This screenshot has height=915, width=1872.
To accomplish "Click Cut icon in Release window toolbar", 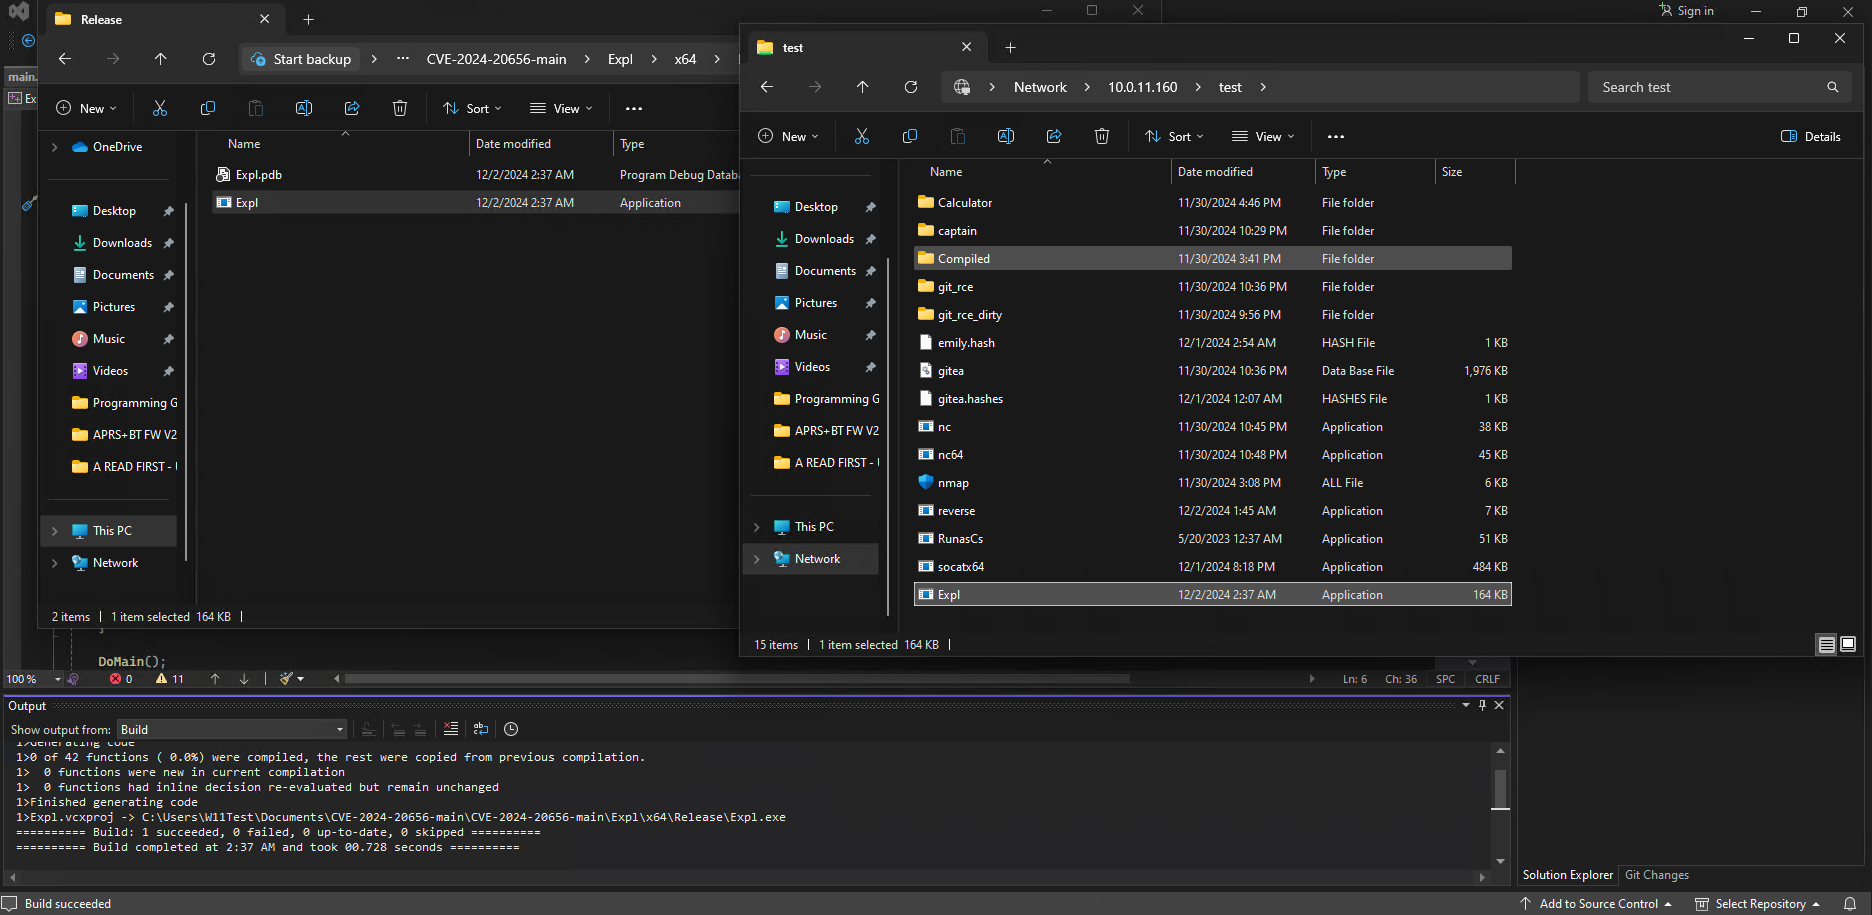I will pyautogui.click(x=160, y=108).
